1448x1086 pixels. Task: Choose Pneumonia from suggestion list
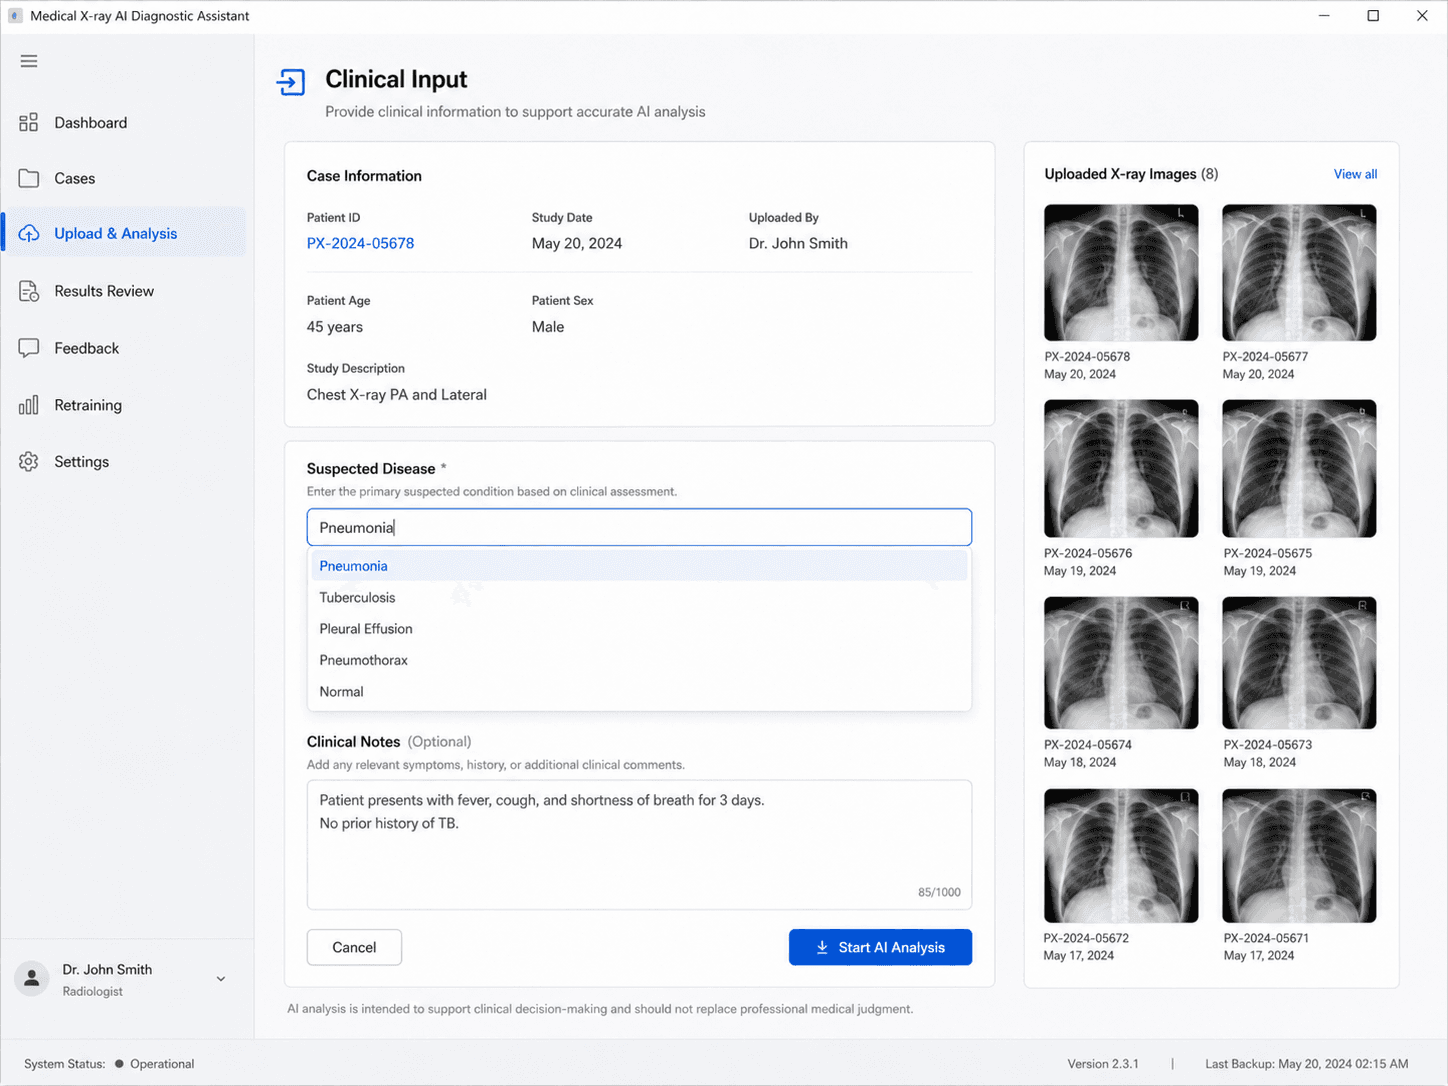coord(639,566)
